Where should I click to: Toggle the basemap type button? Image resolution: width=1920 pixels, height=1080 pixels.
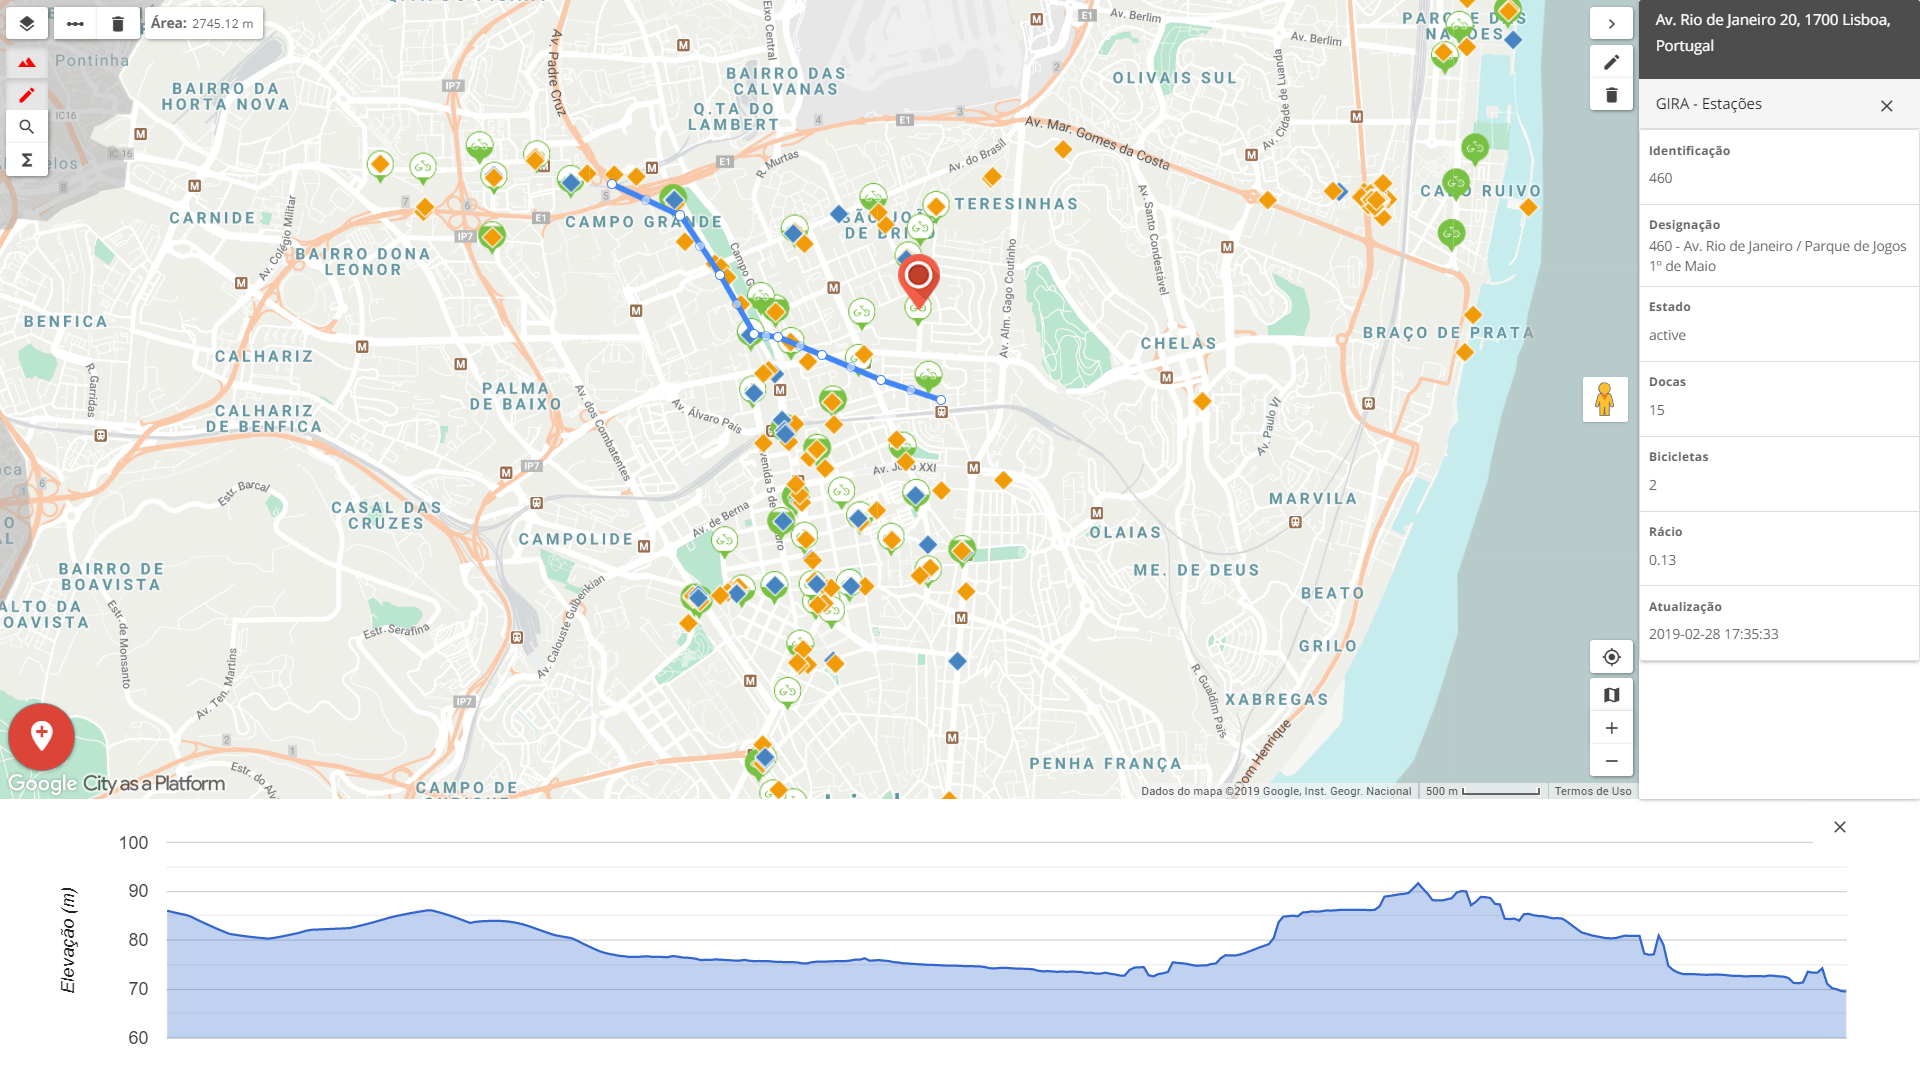1611,695
